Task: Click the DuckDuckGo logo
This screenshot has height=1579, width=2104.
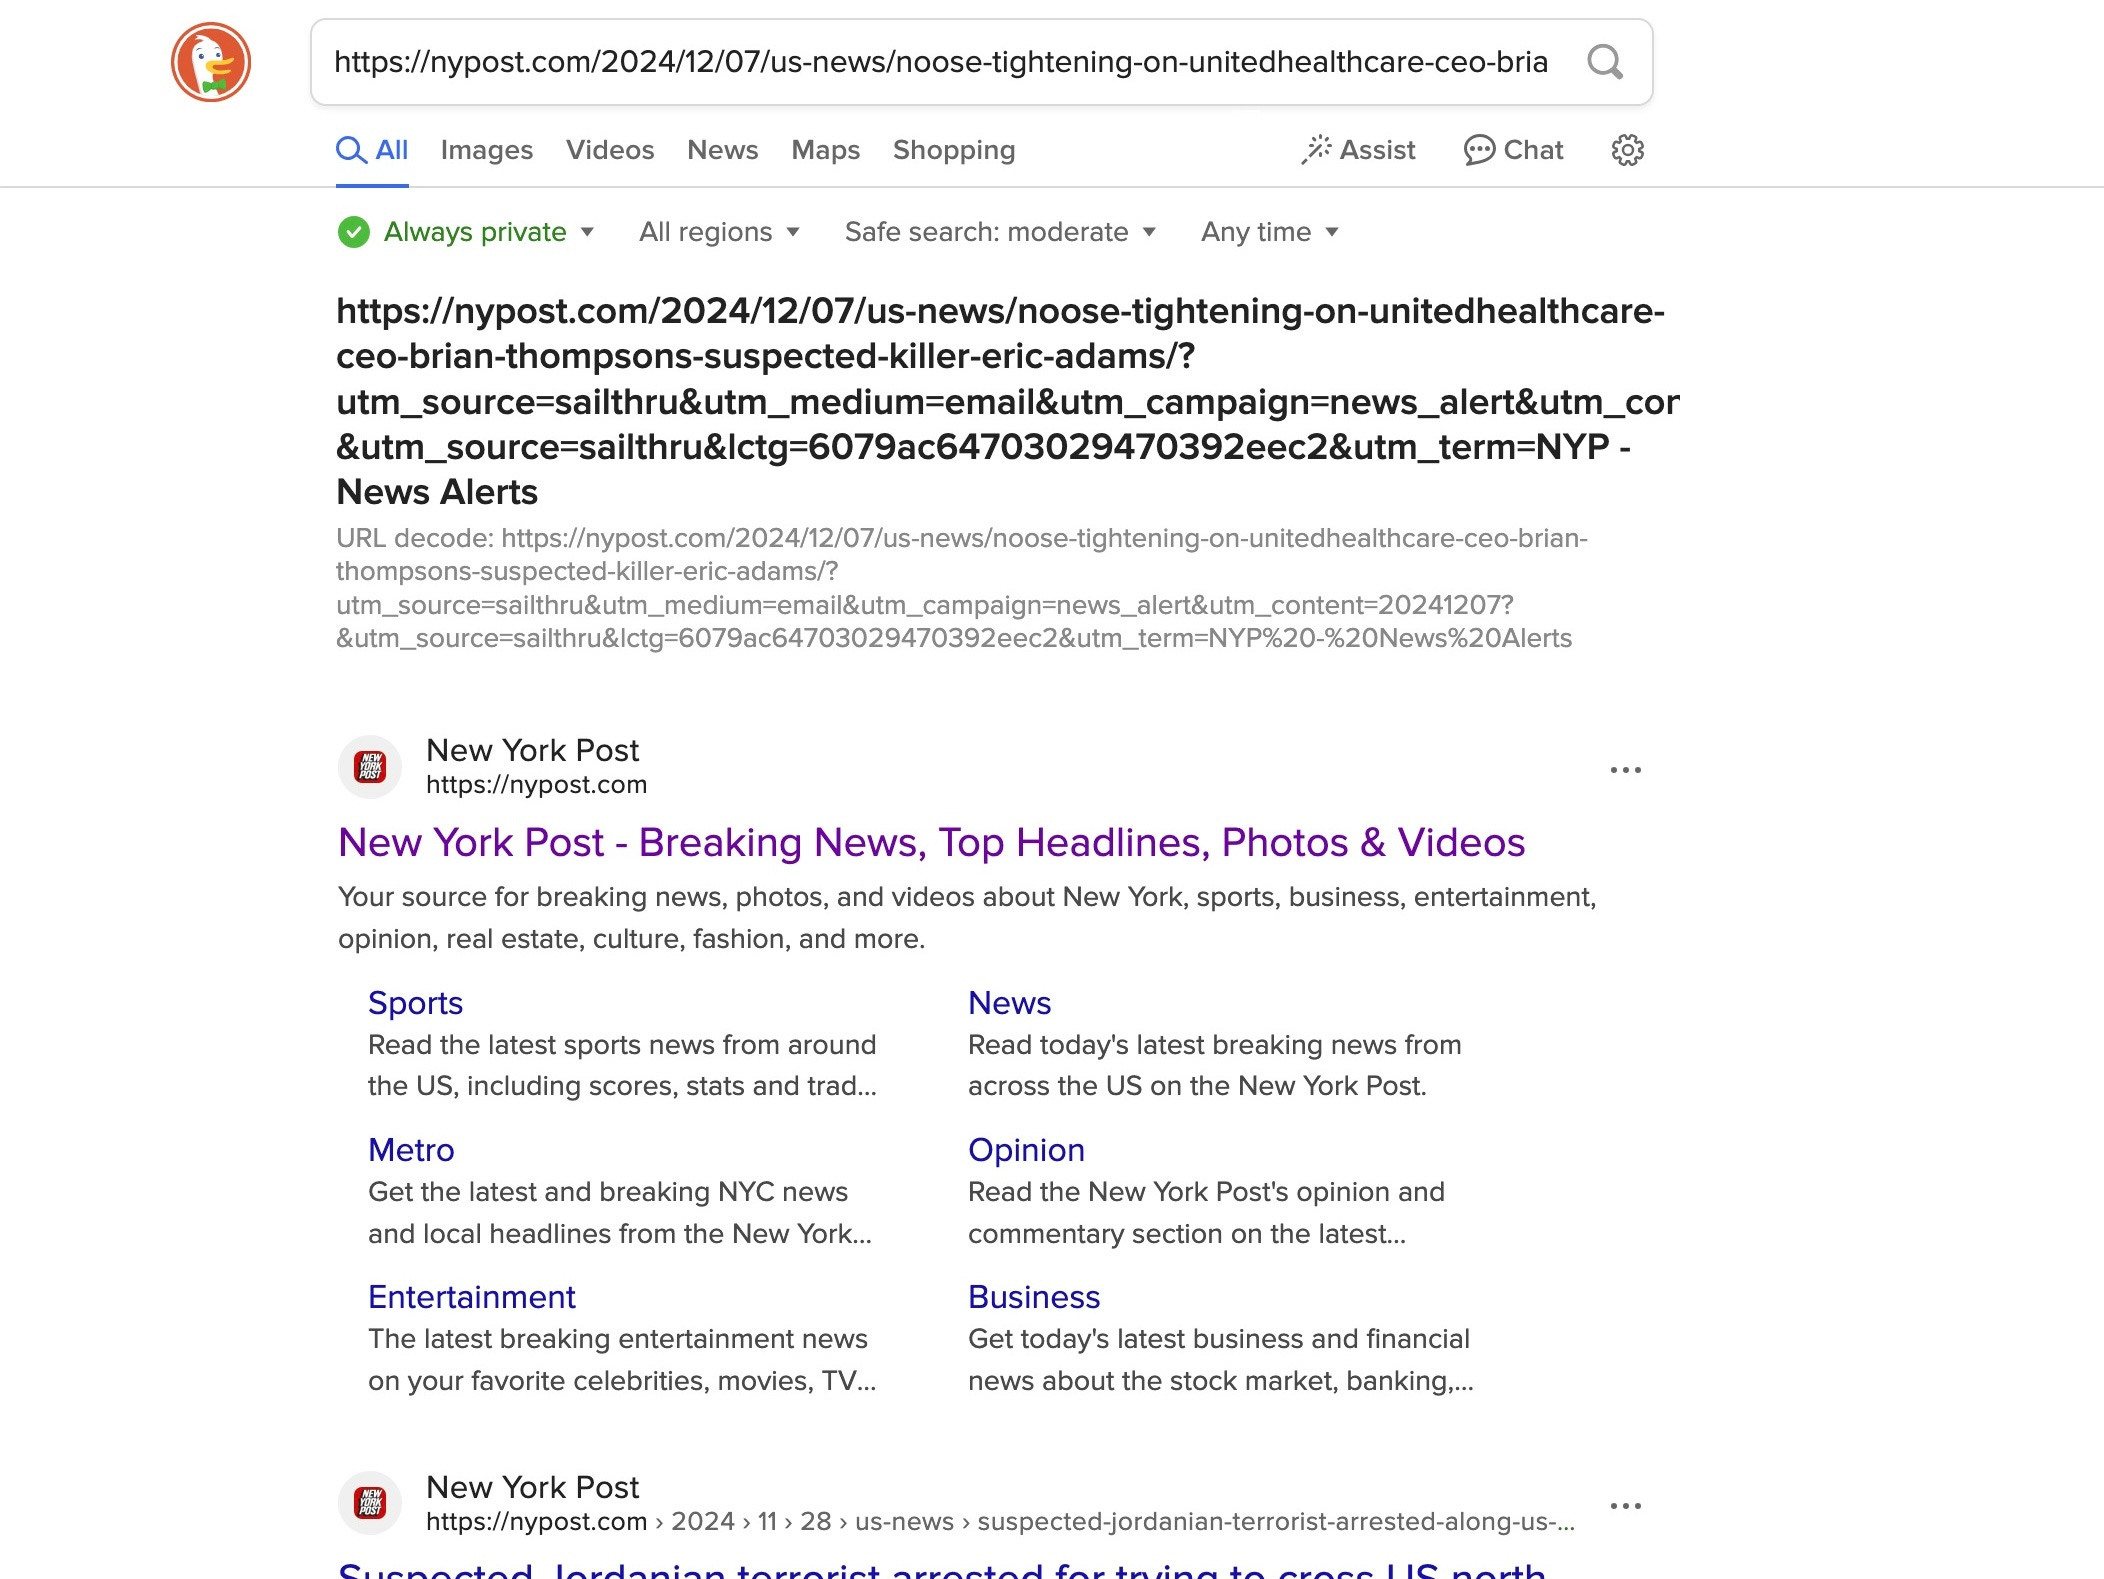Action: tap(211, 62)
